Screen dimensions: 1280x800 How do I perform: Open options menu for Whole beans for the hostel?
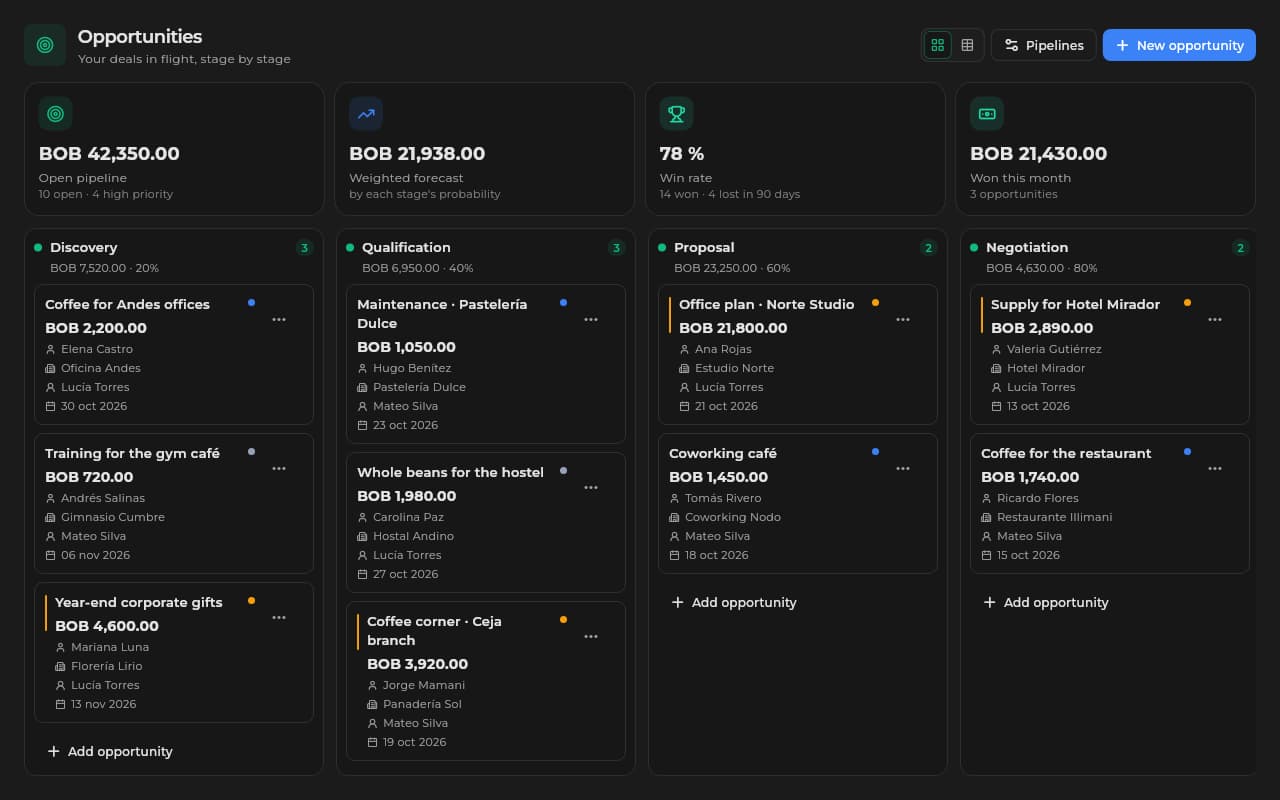tap(591, 488)
